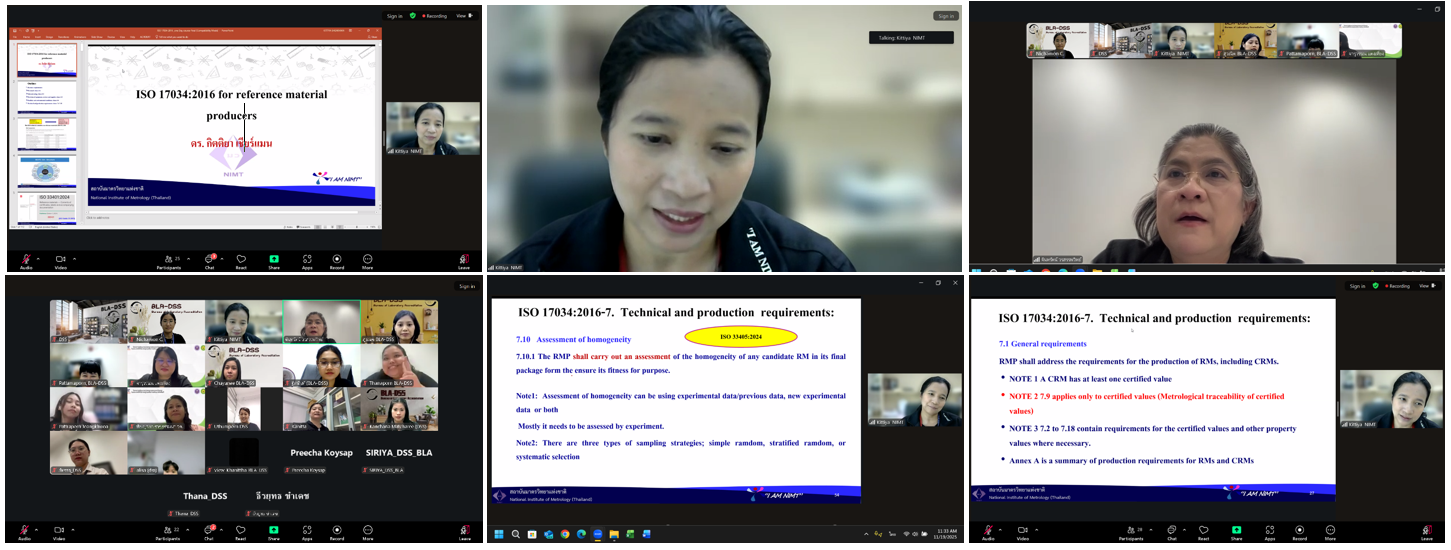Click Sign in above the close-up speaker video
This screenshot has width=1451, height=550.
(945, 16)
